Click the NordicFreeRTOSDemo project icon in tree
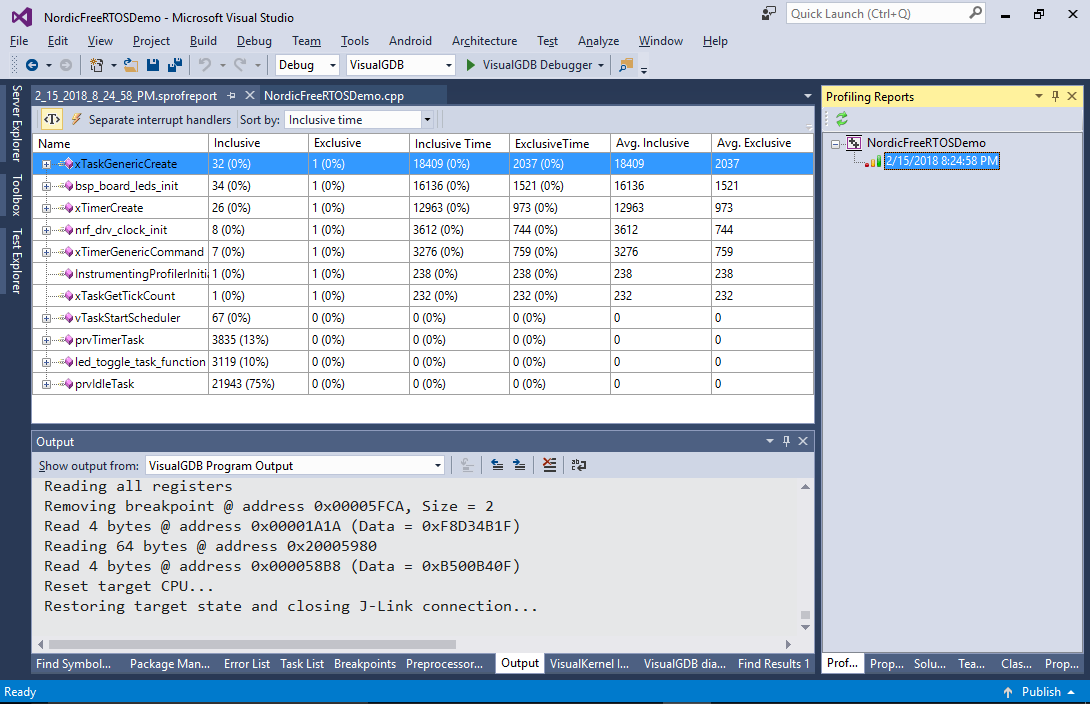1090x704 pixels. click(x=854, y=142)
